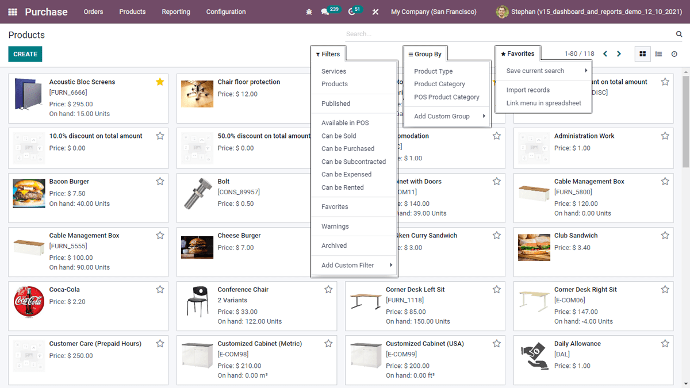Choose Link menu in spreadsheet
Viewport: 690px width, 388px height.
click(543, 103)
